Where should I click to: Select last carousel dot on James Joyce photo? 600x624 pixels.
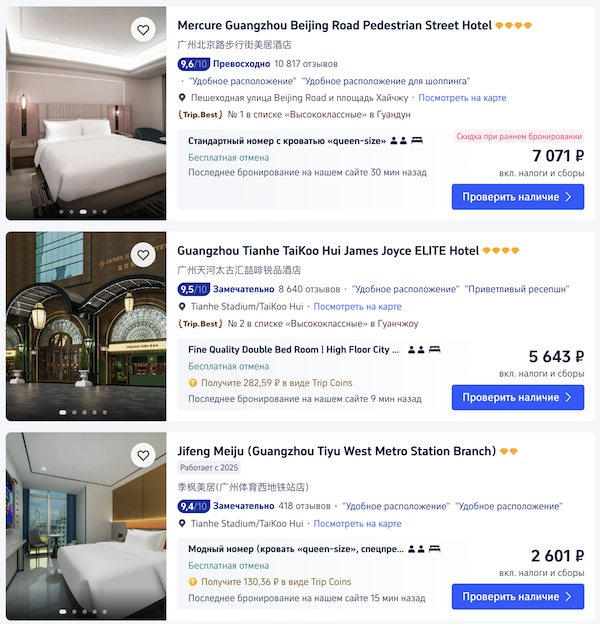coord(105,412)
